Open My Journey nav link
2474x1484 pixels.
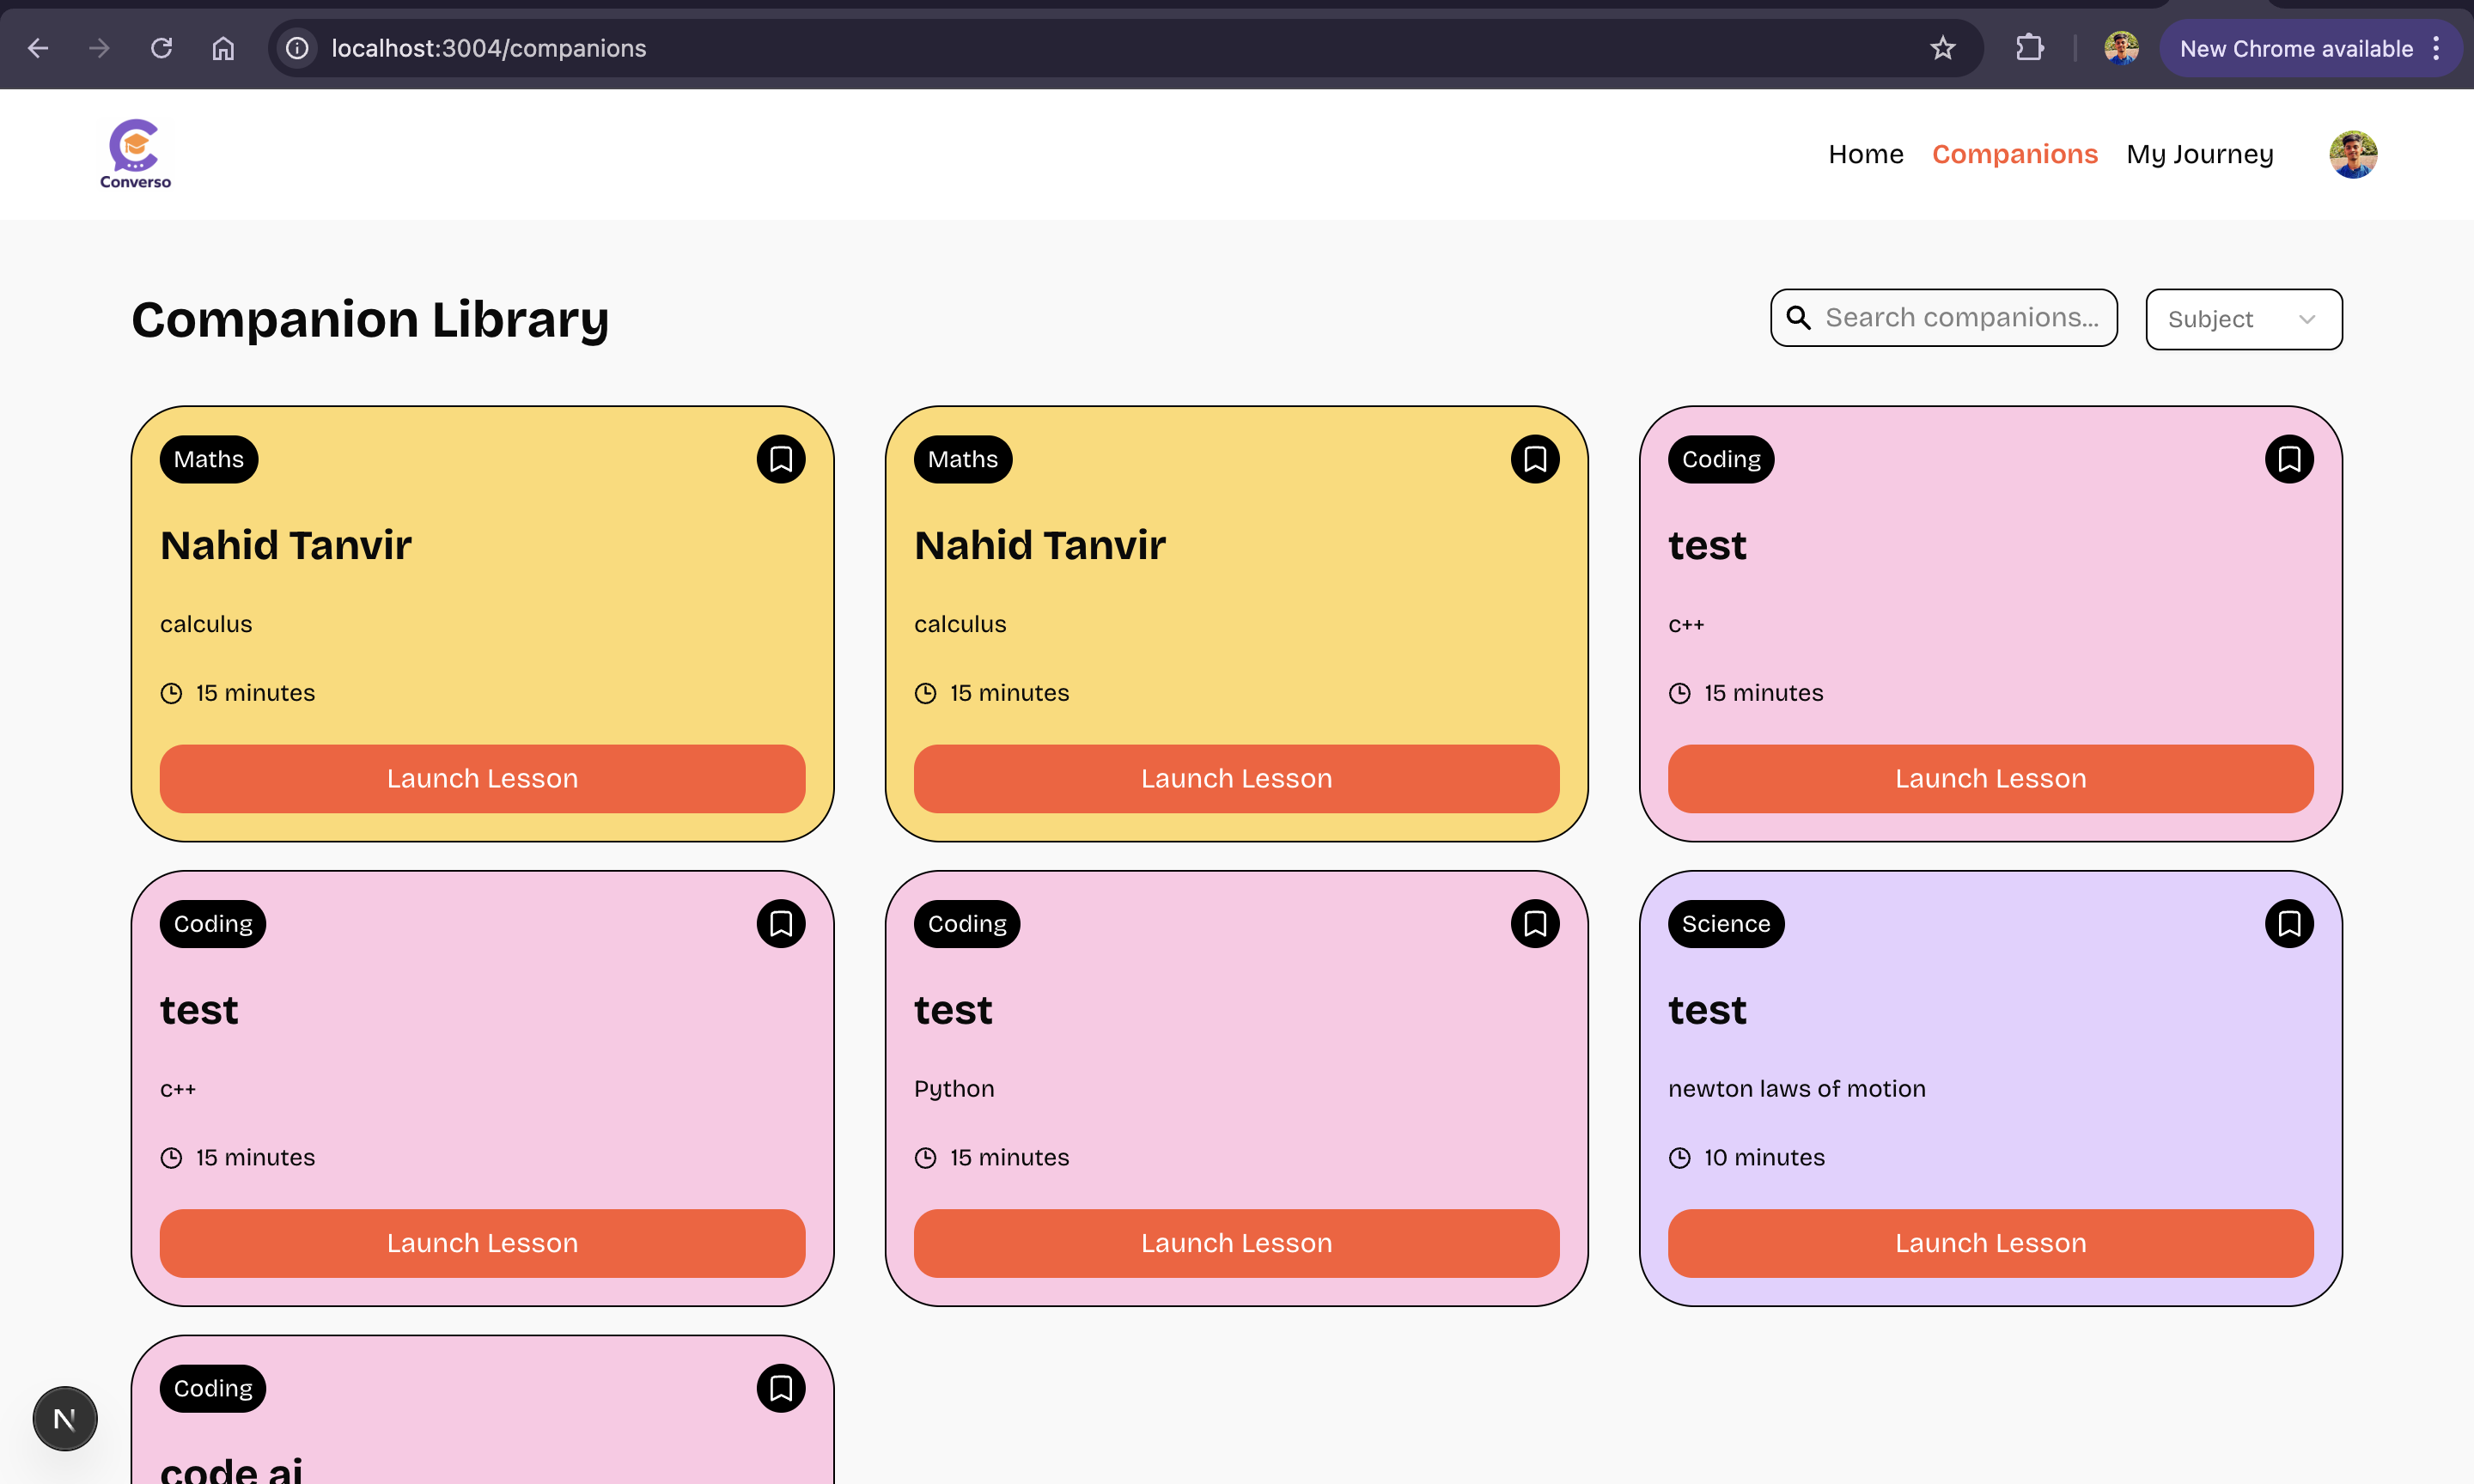[2199, 154]
